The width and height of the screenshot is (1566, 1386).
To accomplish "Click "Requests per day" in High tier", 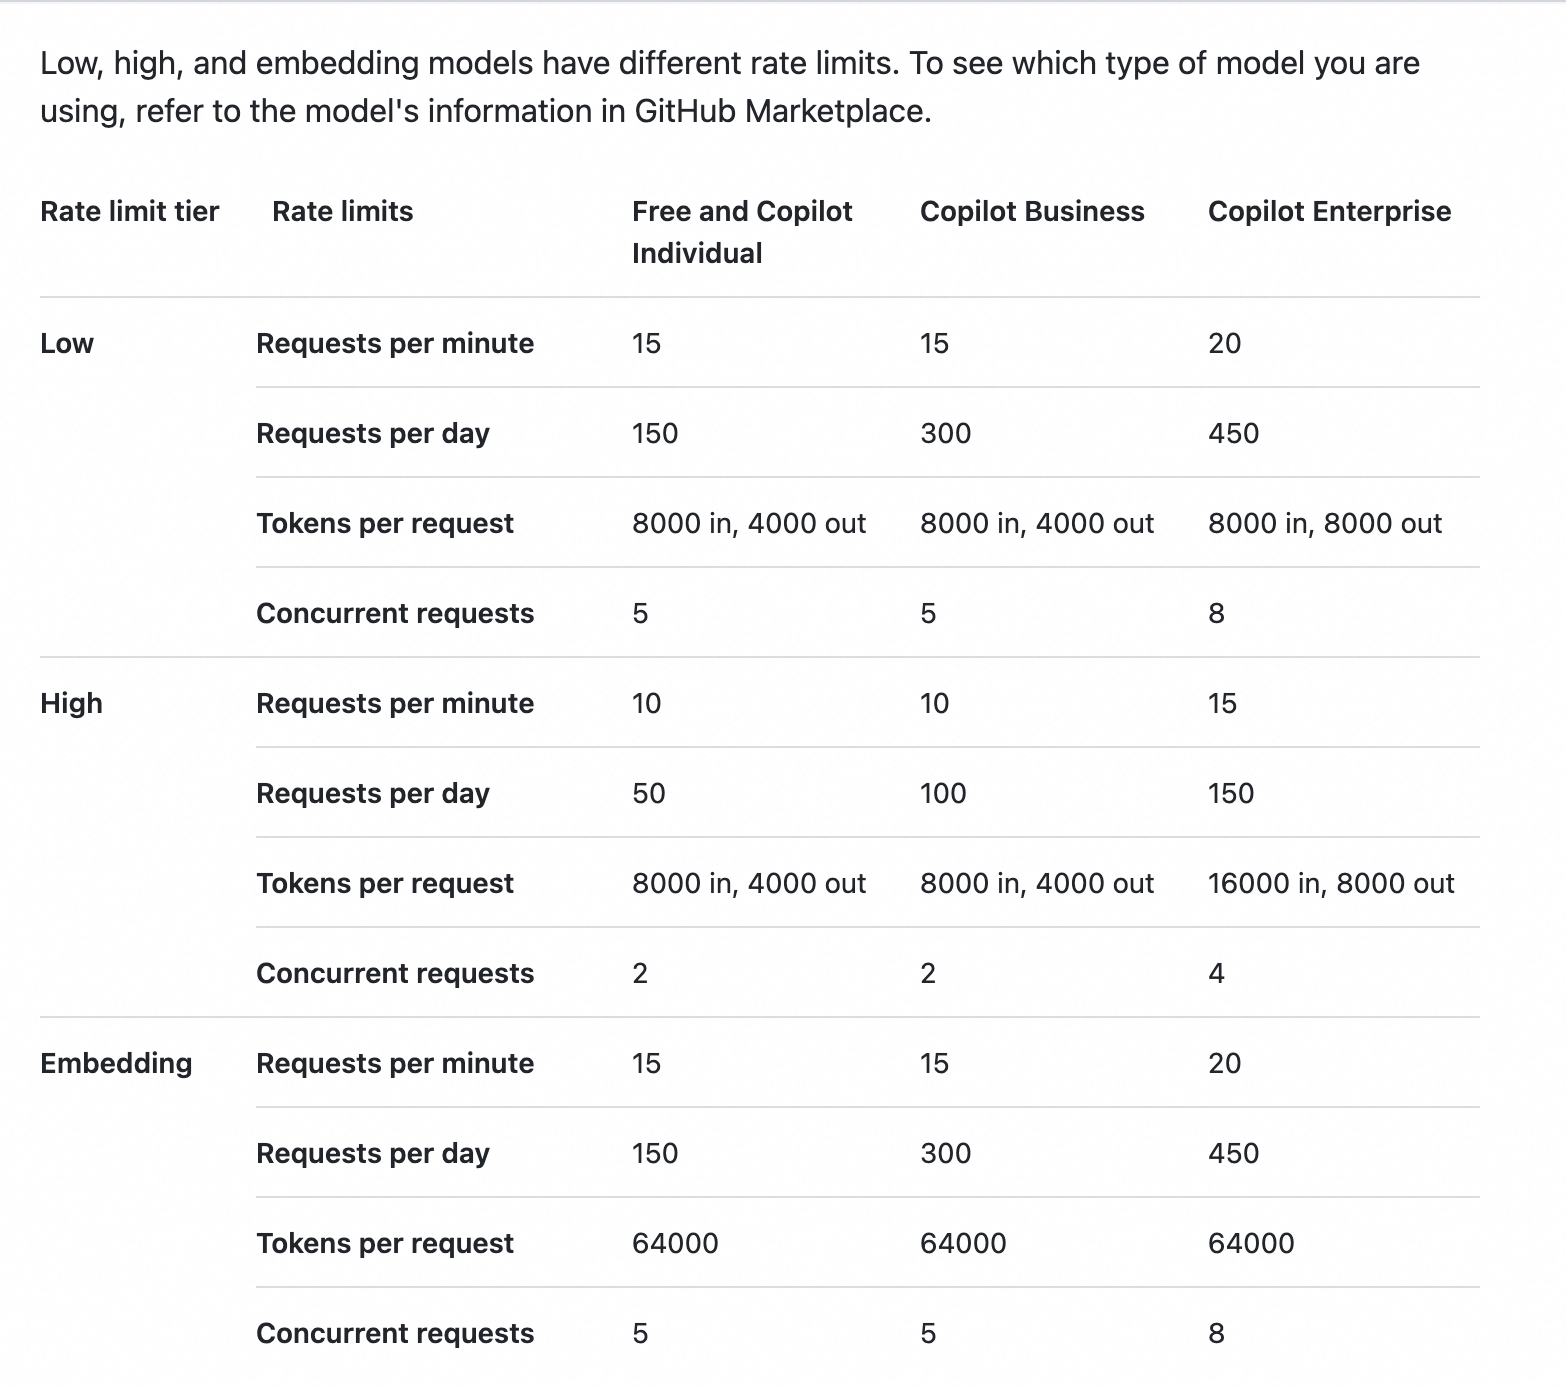I will 373,793.
